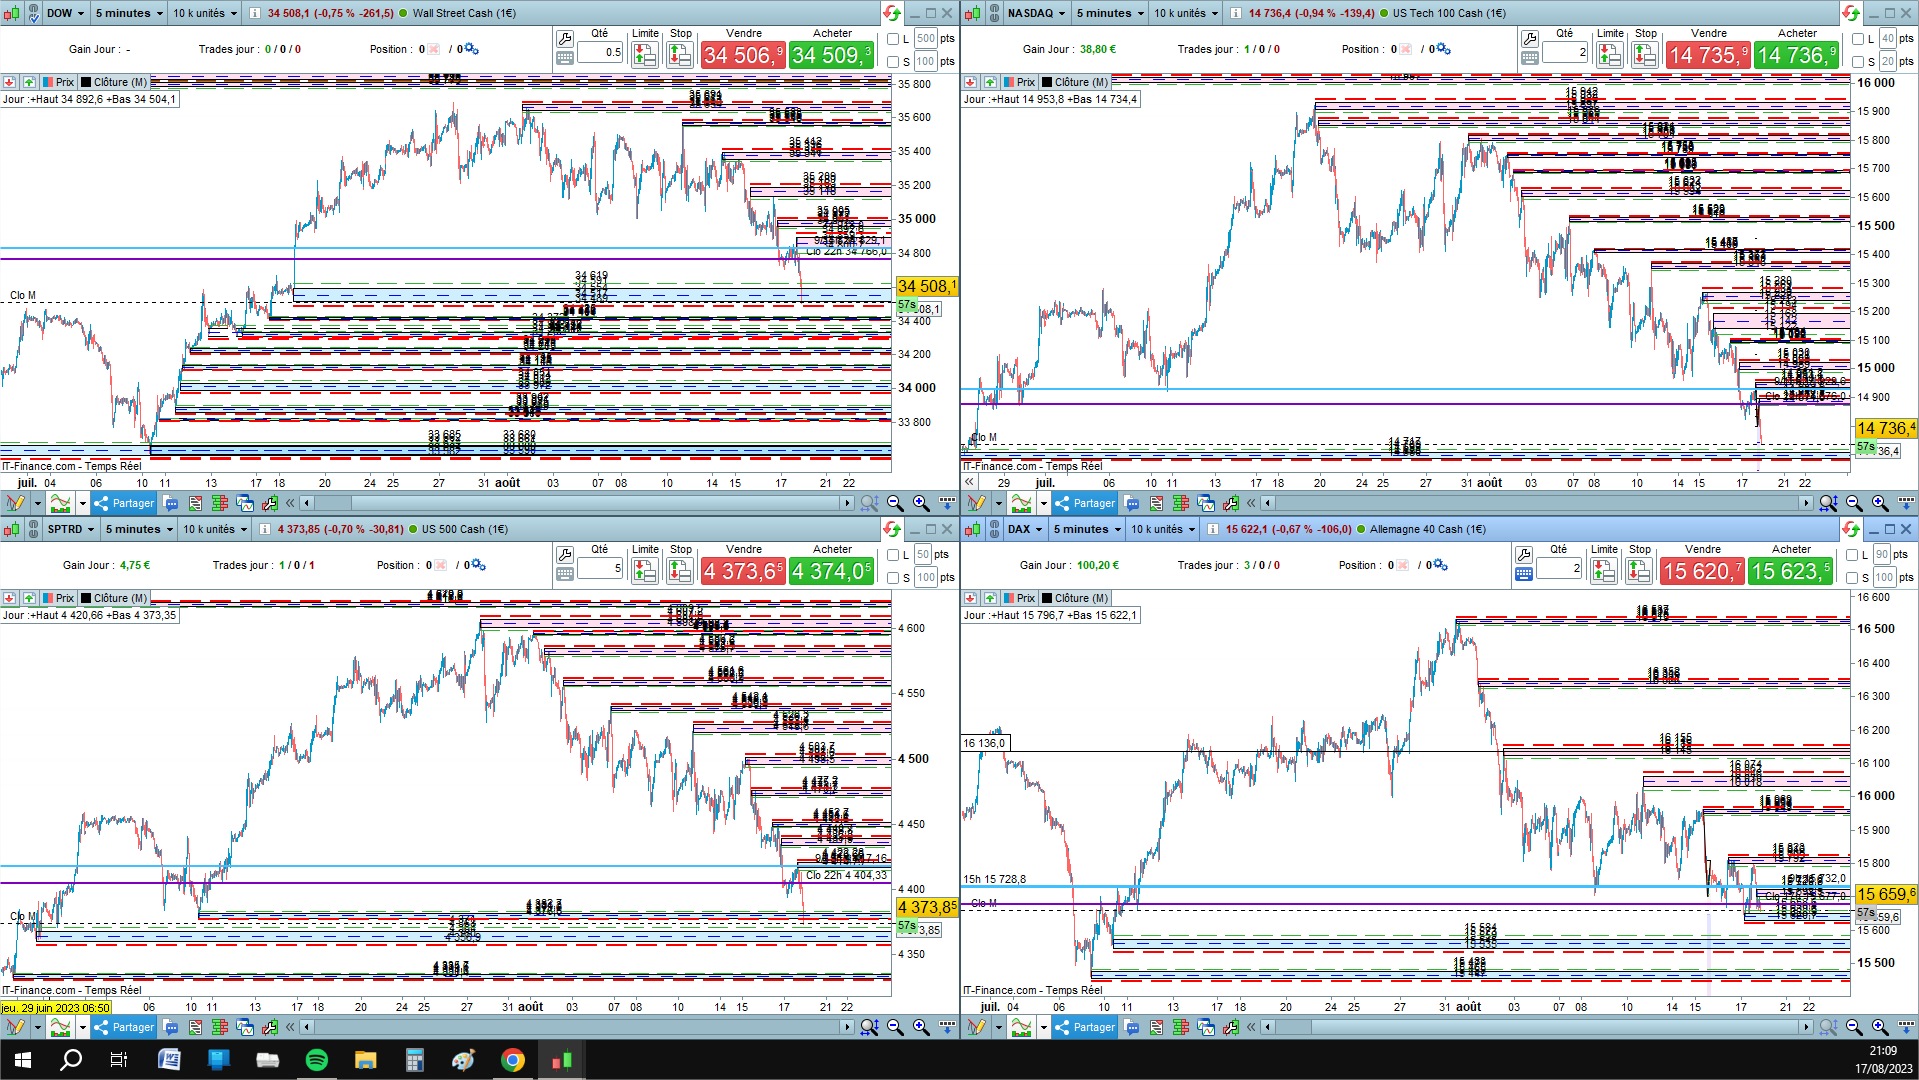Screen dimensions: 1919x1080
Task: Click the horizontal scrollbar of the SPTRD chart
Action: tap(577, 1027)
